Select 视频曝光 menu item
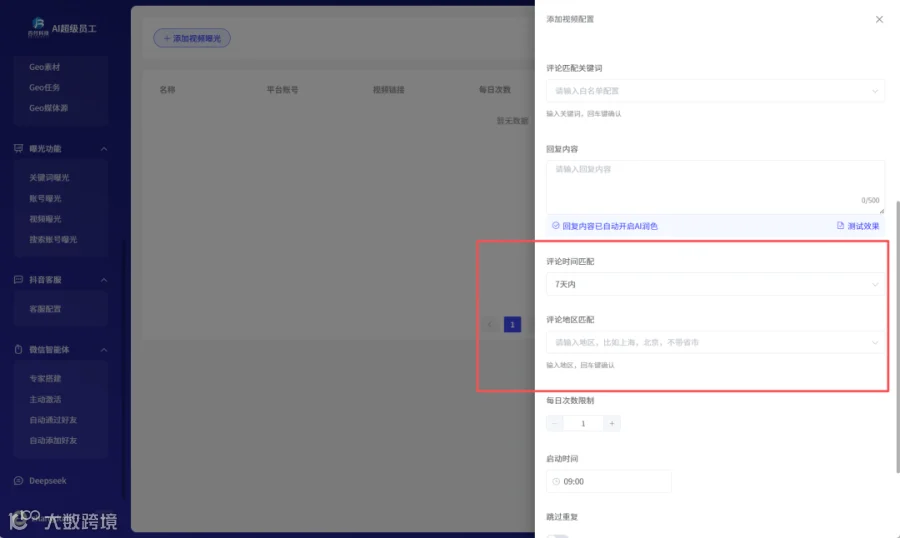 (x=45, y=219)
